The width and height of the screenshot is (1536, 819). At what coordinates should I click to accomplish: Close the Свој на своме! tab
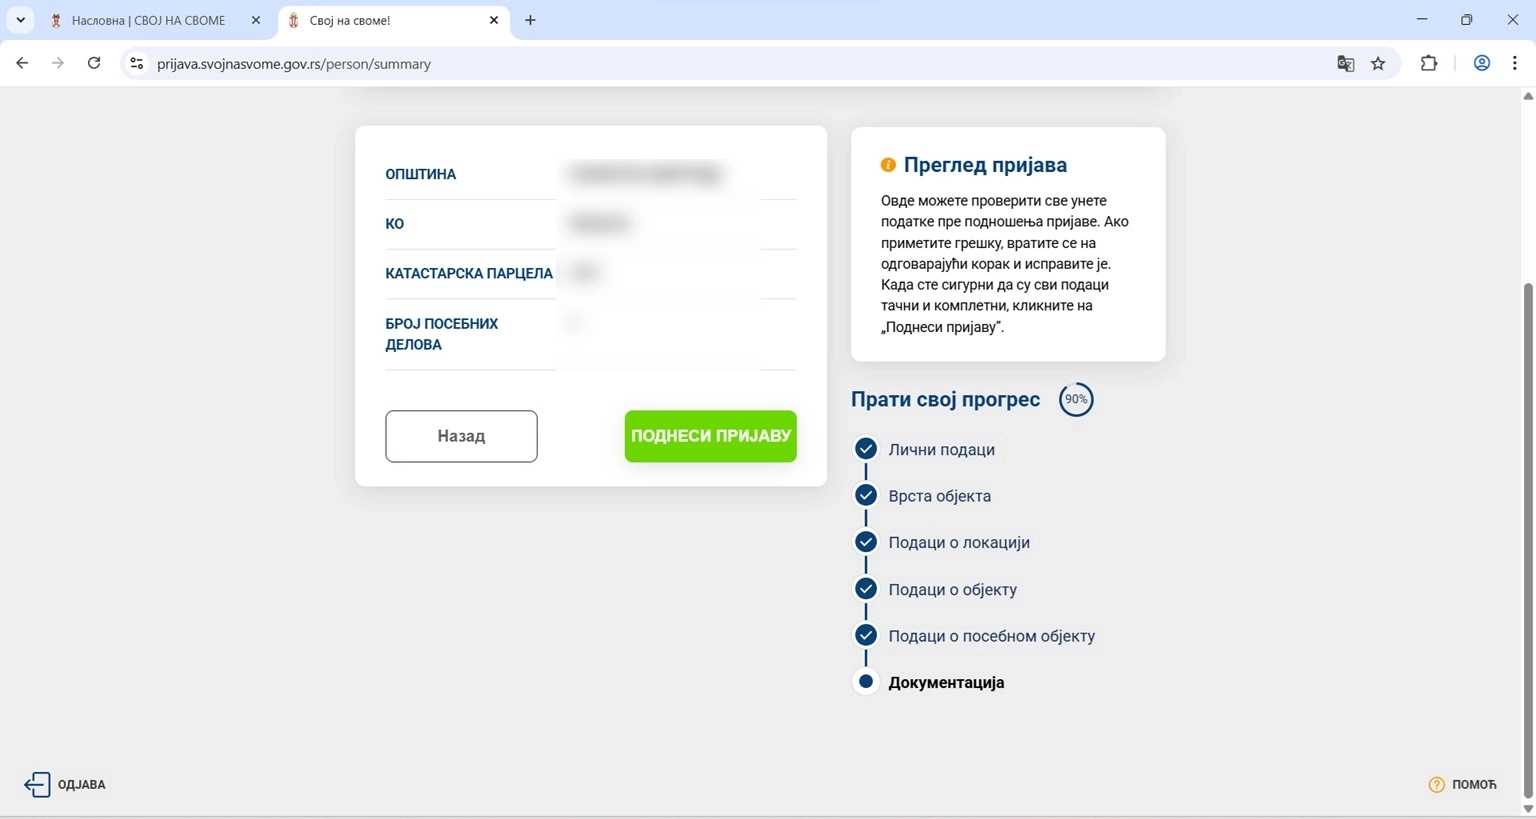point(494,20)
